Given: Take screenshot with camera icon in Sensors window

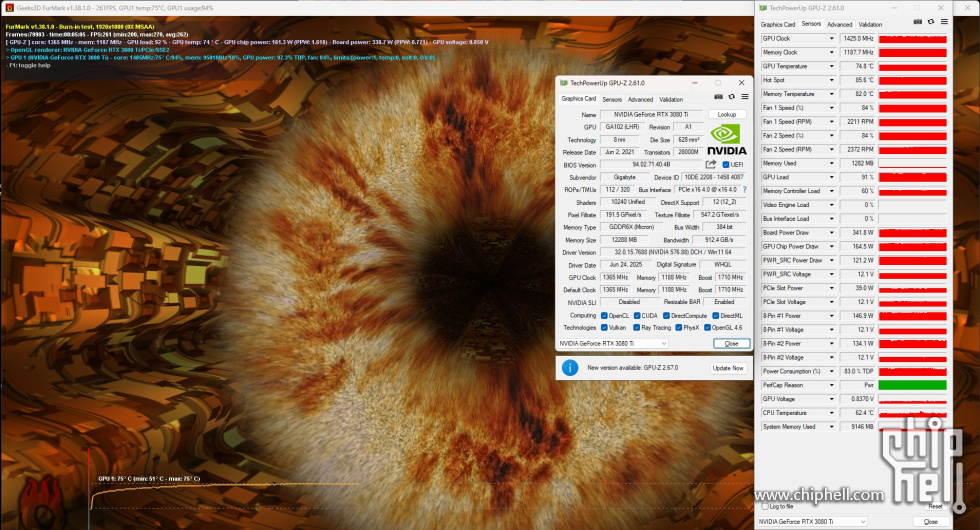Looking at the screenshot, I should tap(918, 22).
